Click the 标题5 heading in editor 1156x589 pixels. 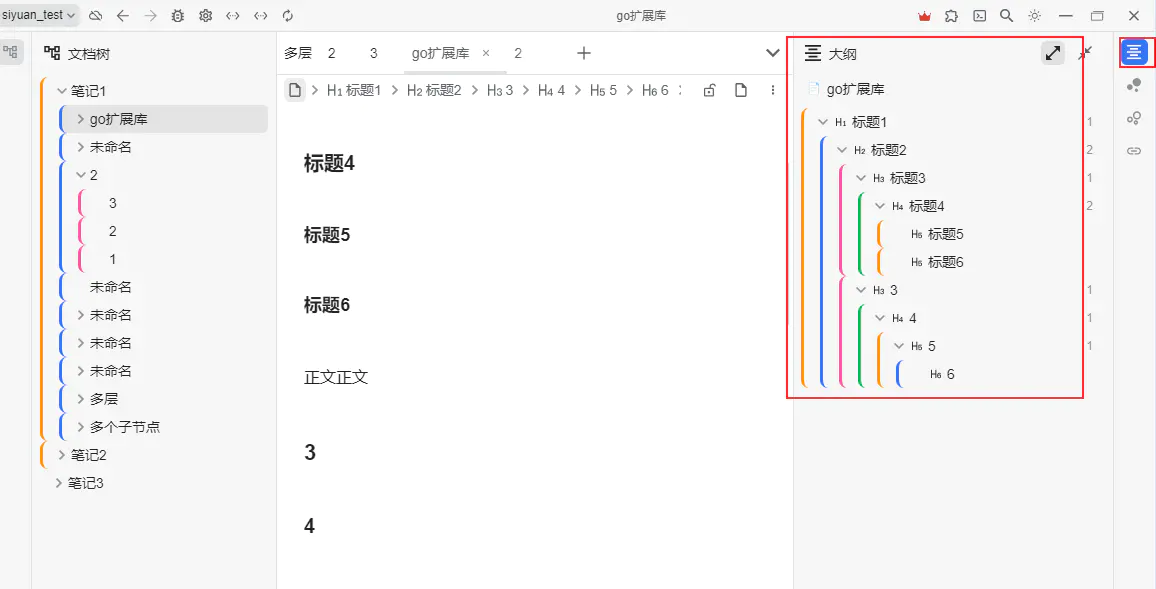click(x=327, y=235)
